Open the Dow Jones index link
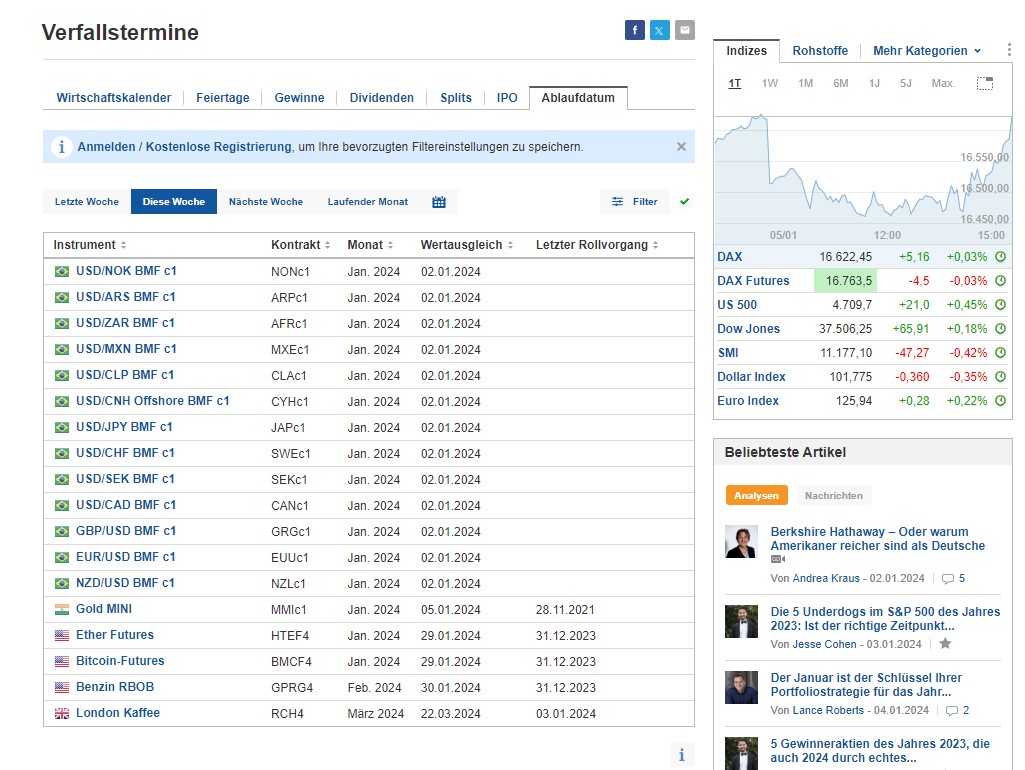1025x770 pixels. [748, 329]
